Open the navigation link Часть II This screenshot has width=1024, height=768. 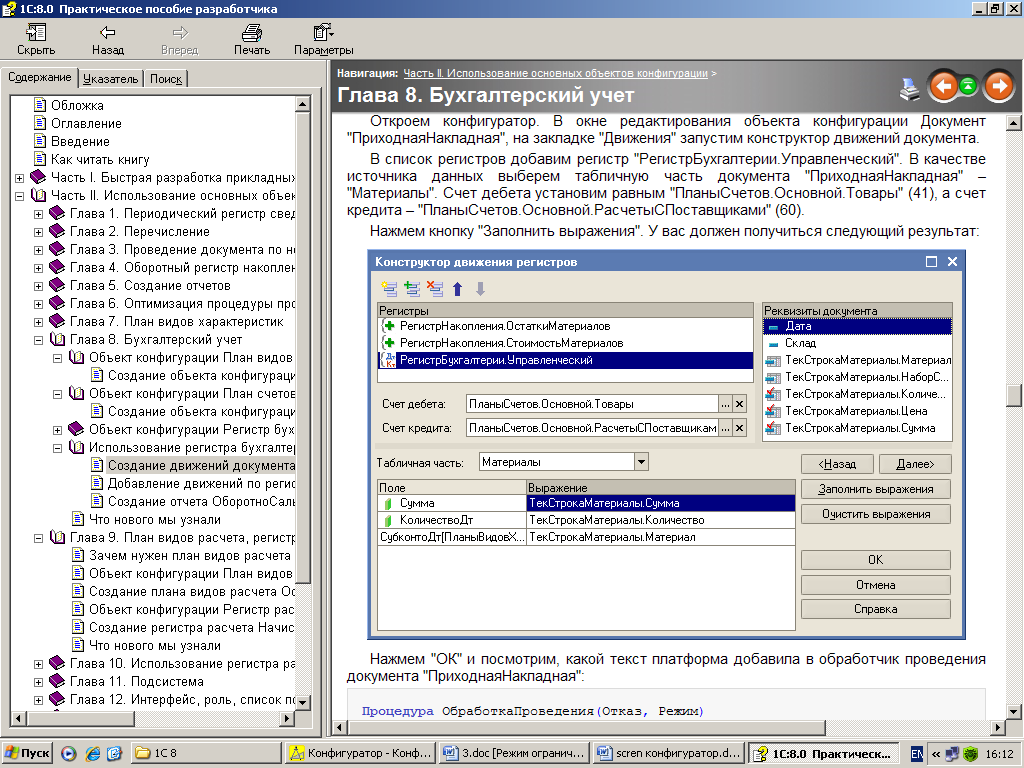tap(555, 73)
